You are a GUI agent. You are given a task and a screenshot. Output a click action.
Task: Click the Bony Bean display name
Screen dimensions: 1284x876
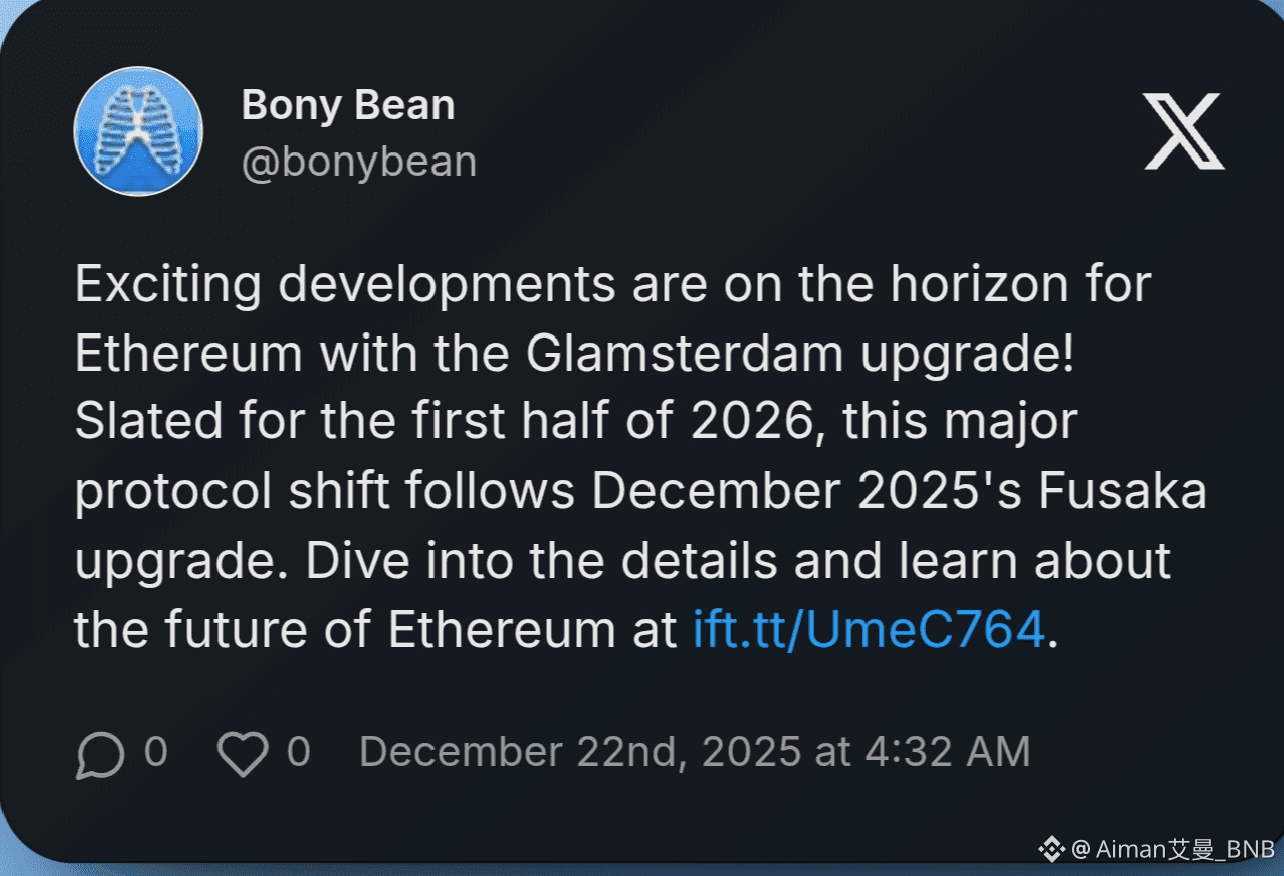348,106
